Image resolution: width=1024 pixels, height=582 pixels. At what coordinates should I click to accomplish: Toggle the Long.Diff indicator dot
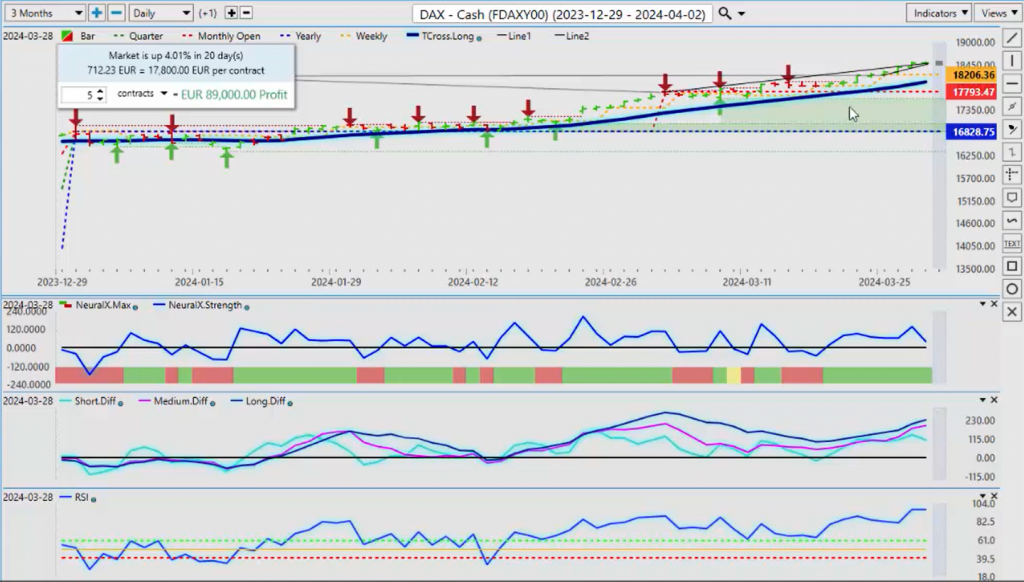tap(290, 403)
